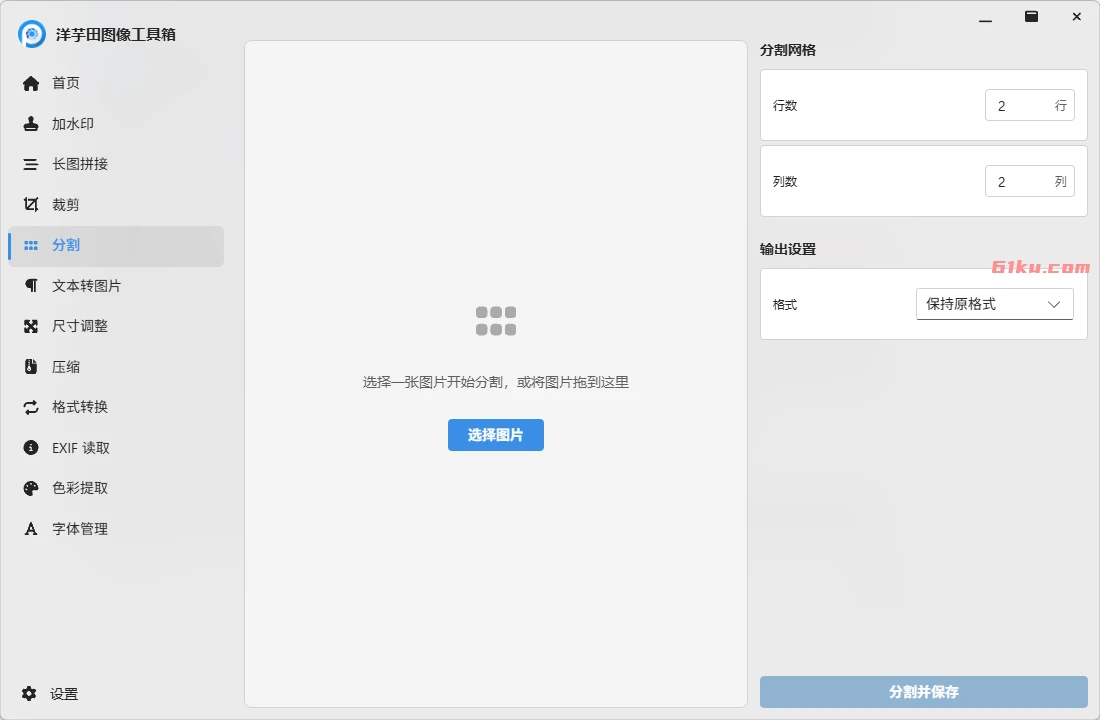Click the zip file icon for 压缩
This screenshot has width=1100, height=720.
[x=31, y=366]
